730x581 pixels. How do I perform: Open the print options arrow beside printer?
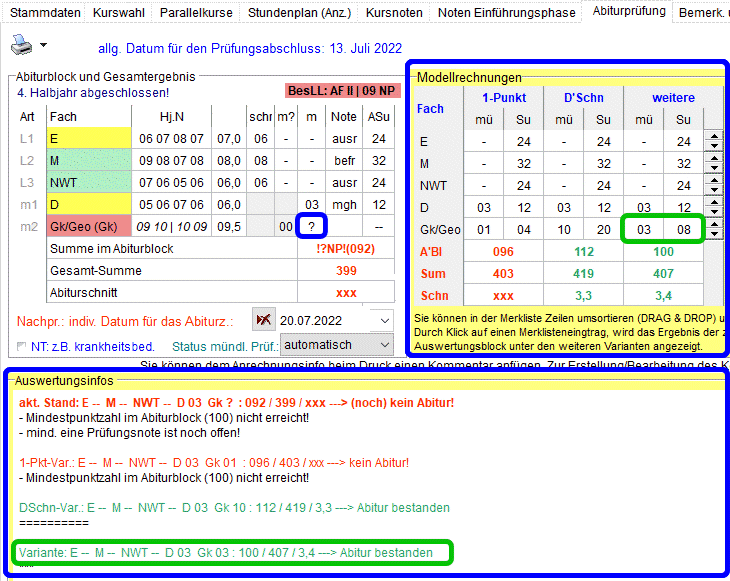(43, 46)
